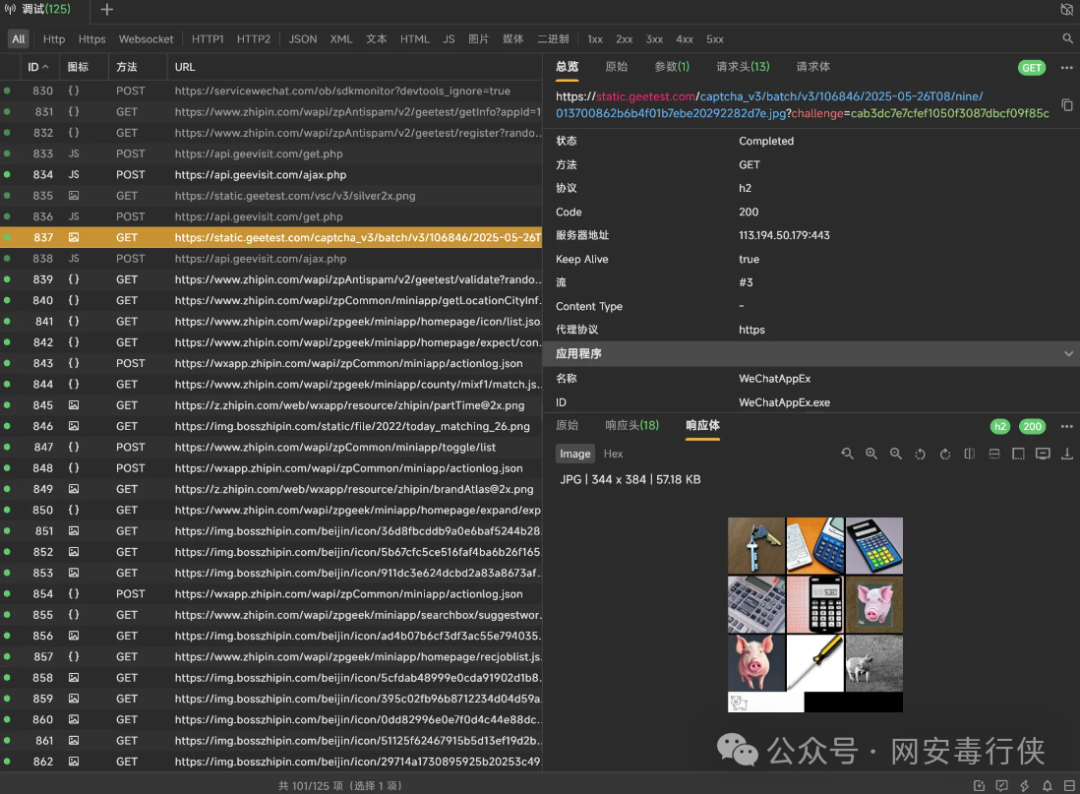Toggle the All filter
Screen dimensions: 1080x794
click(19, 39)
